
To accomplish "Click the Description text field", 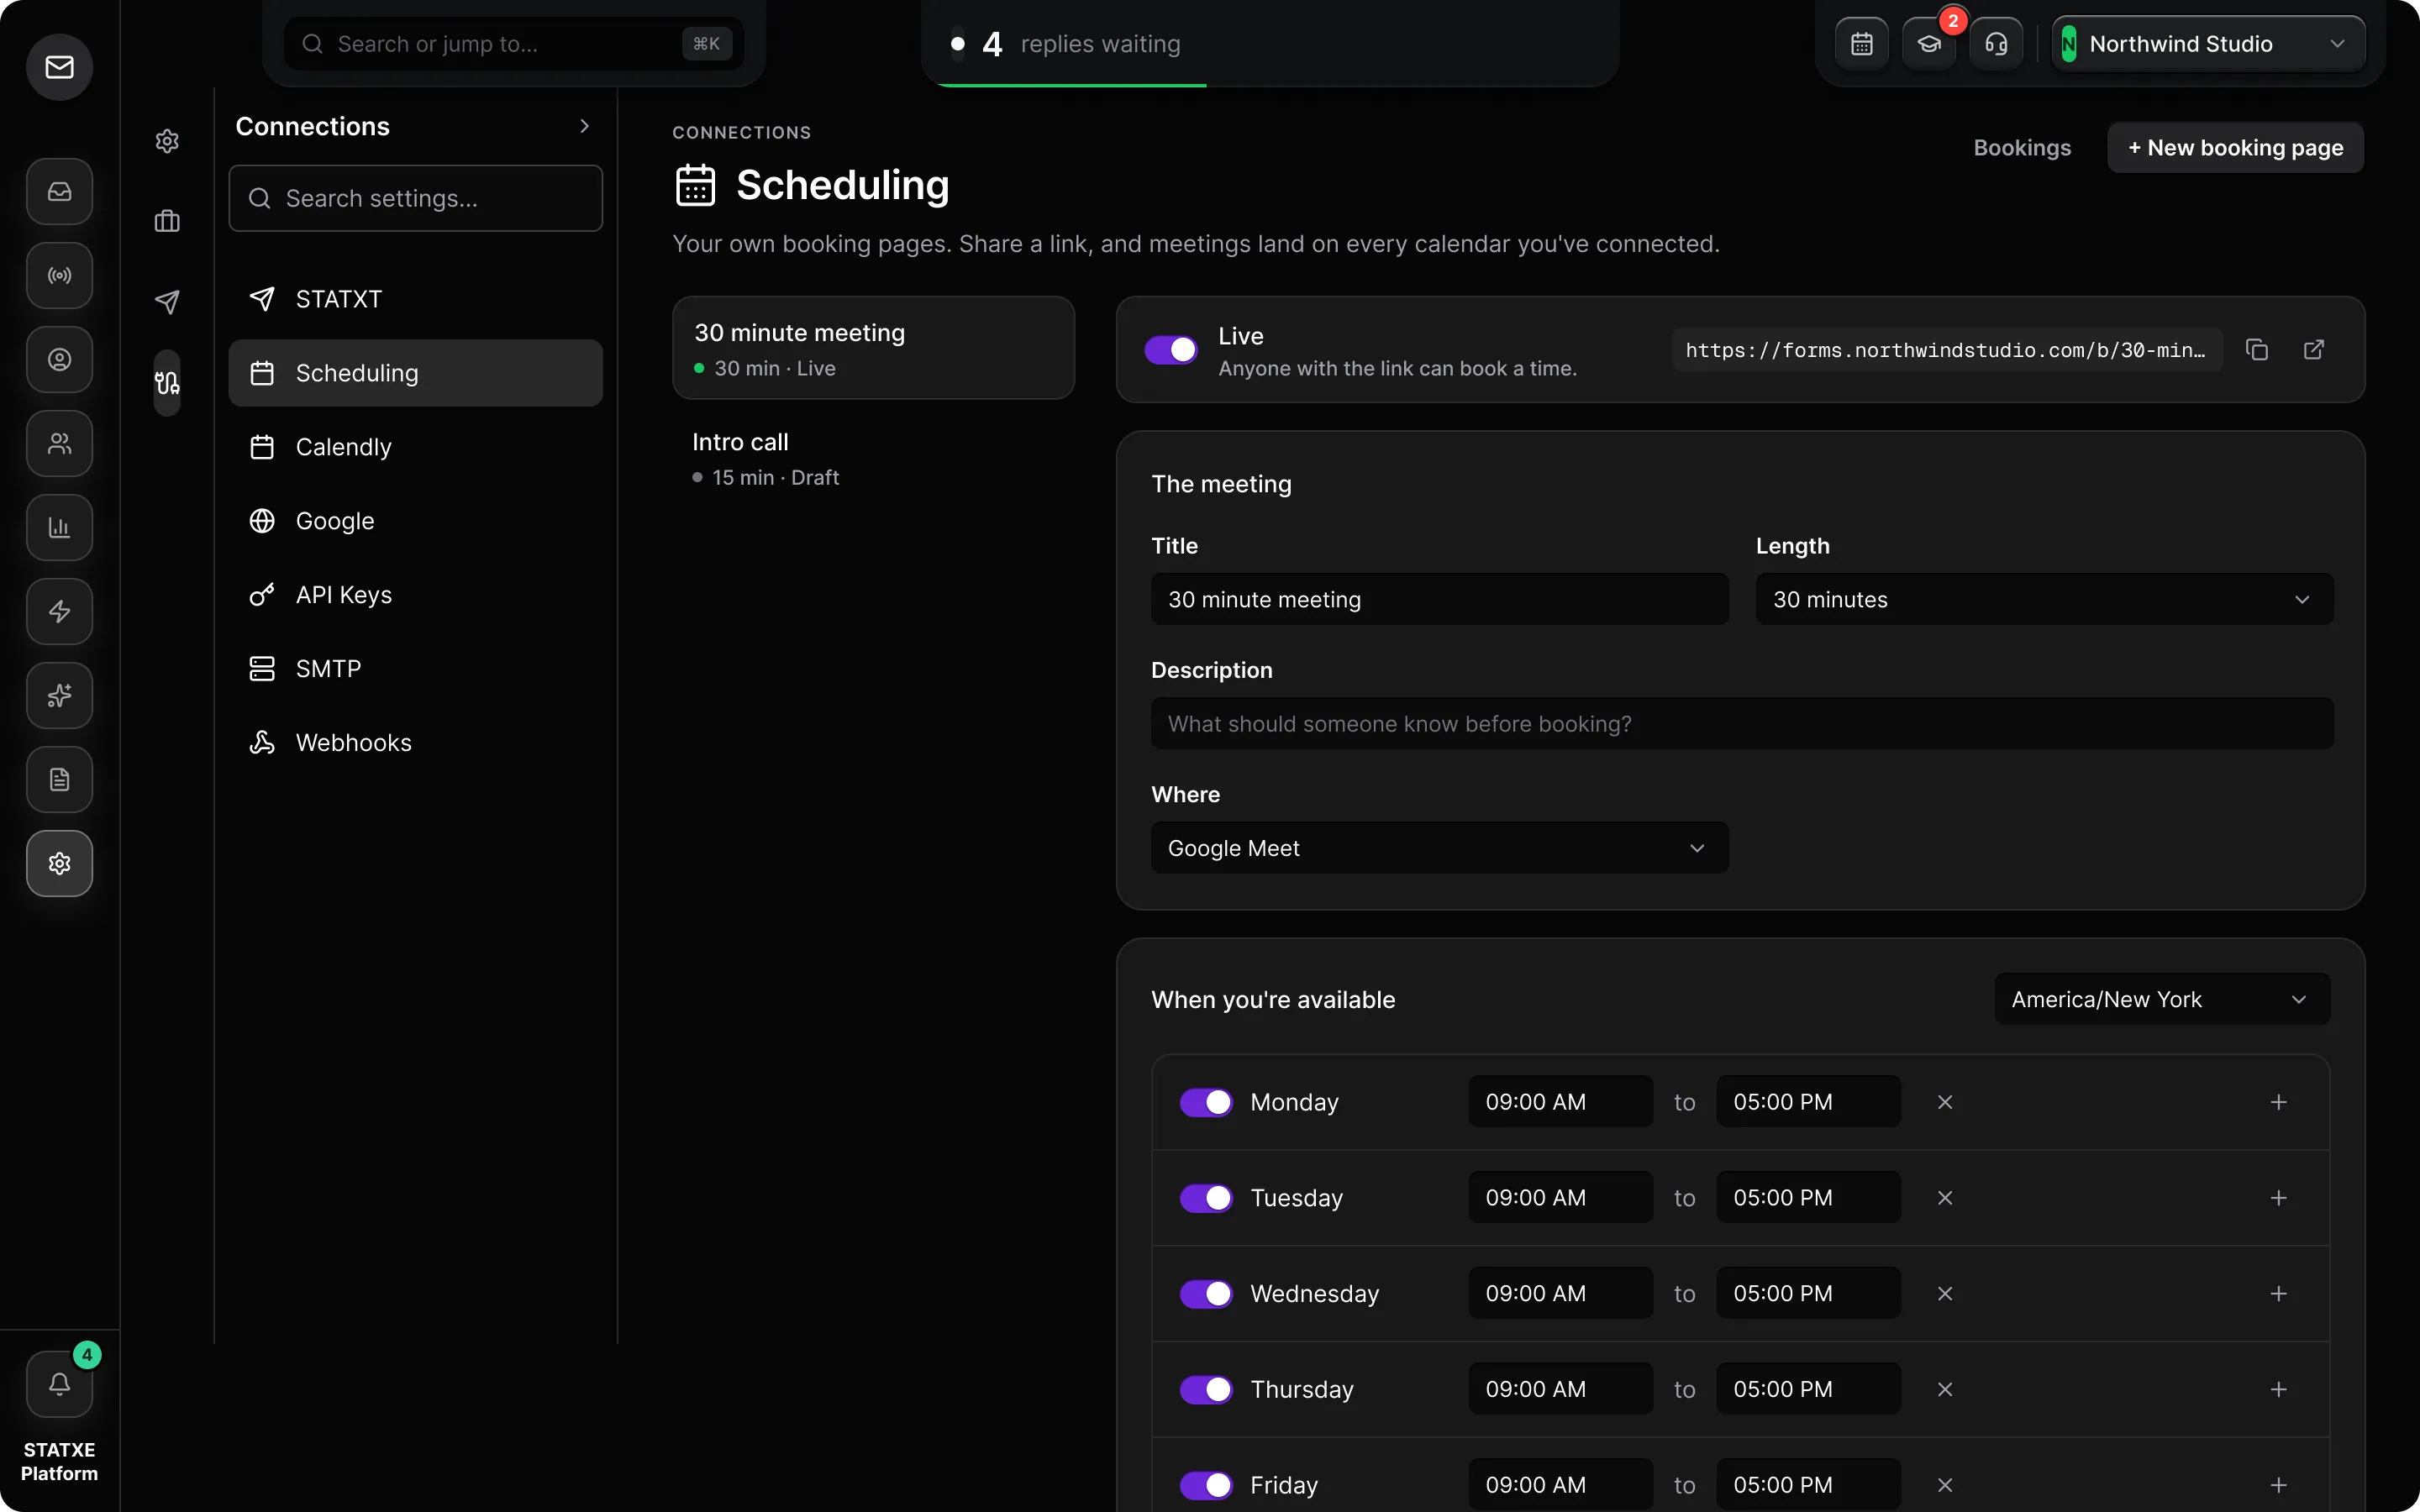I will pos(1742,724).
